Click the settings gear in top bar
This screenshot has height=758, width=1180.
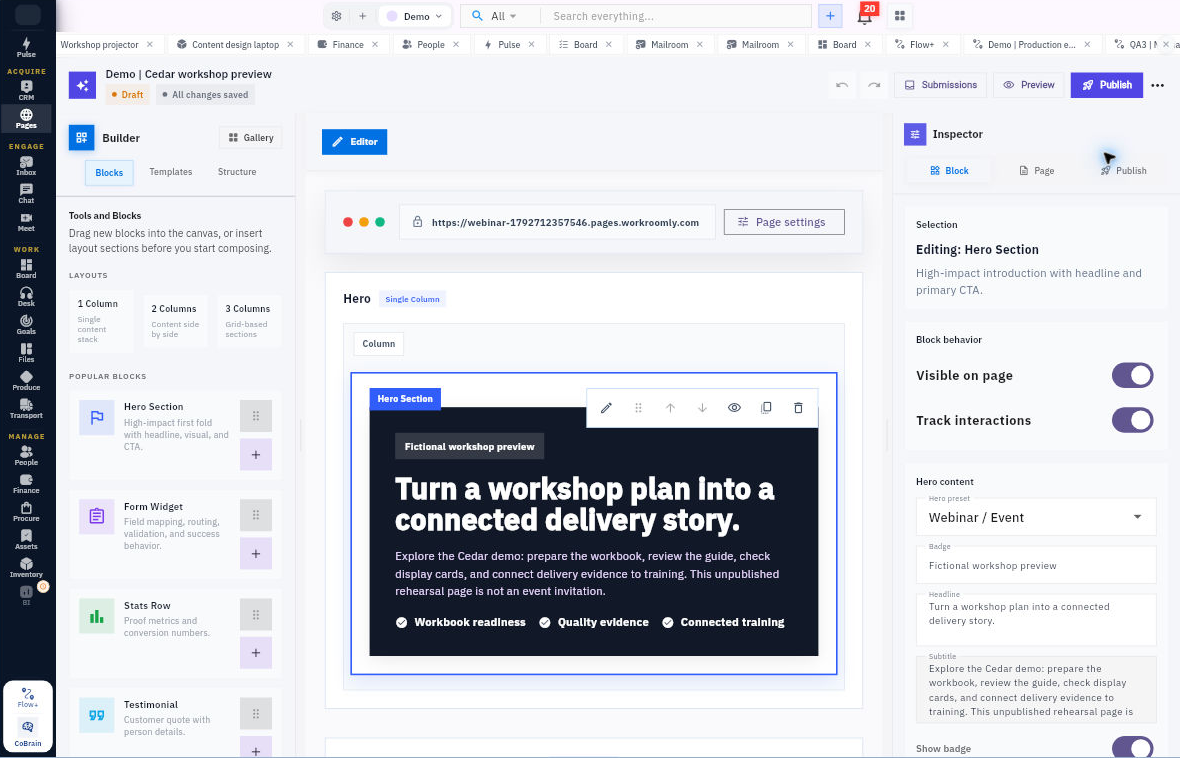tap(336, 16)
